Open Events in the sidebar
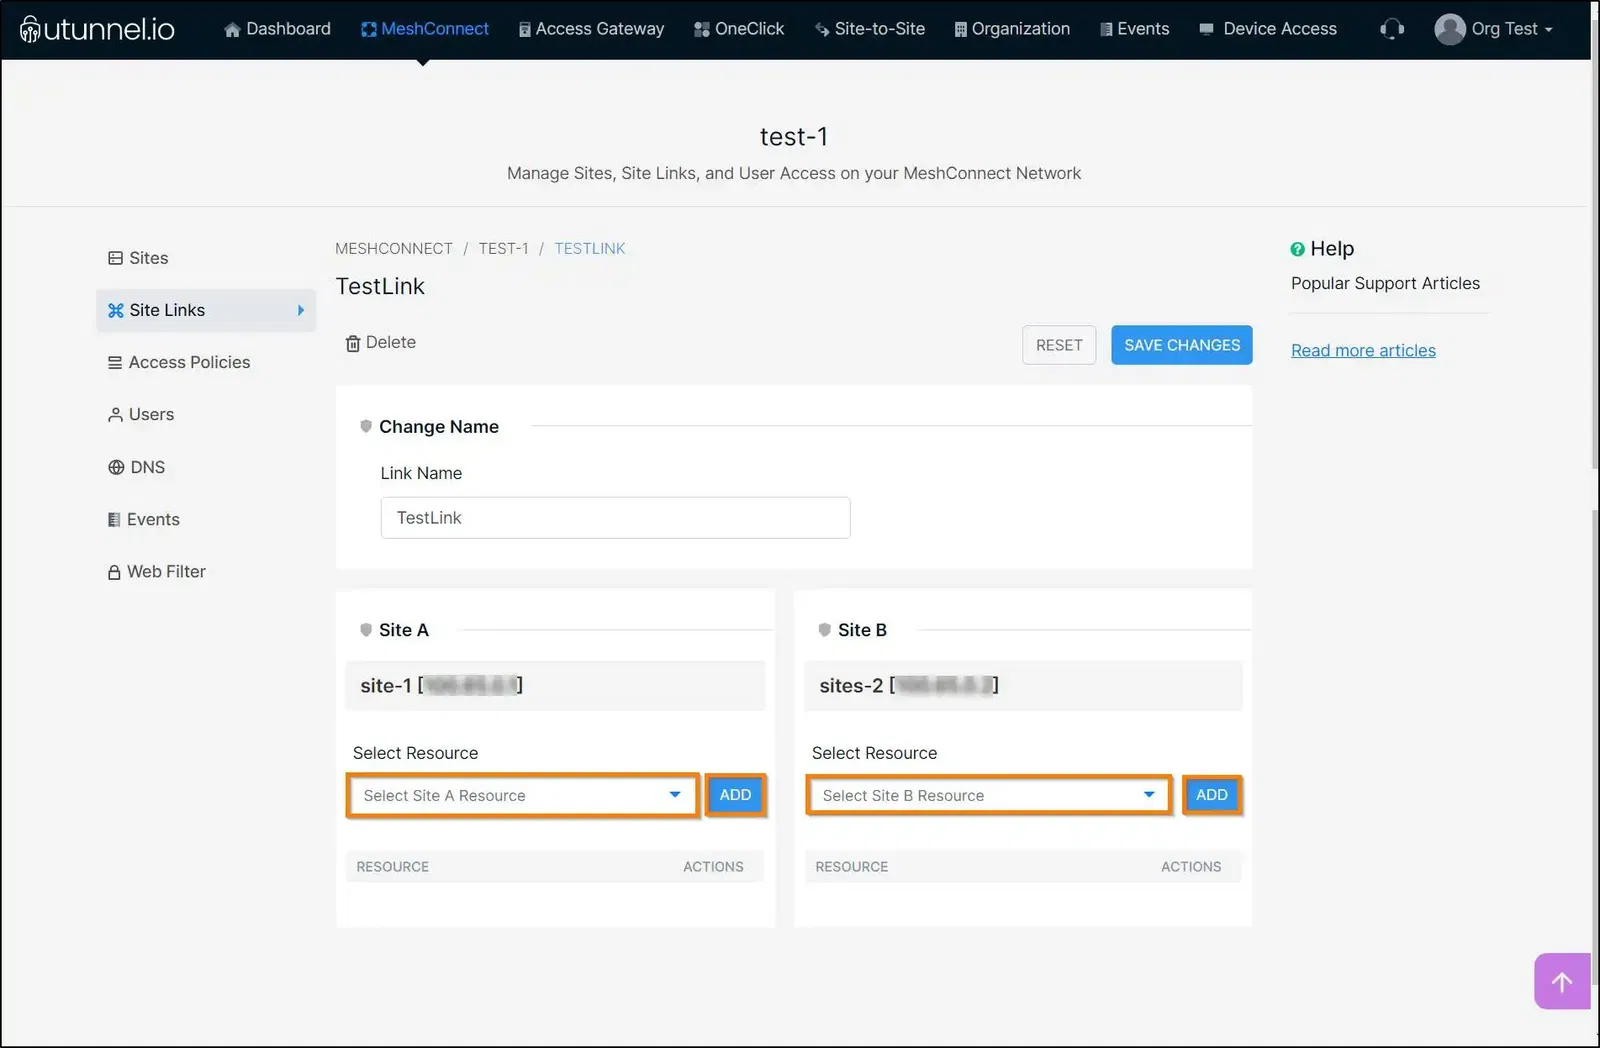This screenshot has height=1048, width=1600. [x=144, y=519]
